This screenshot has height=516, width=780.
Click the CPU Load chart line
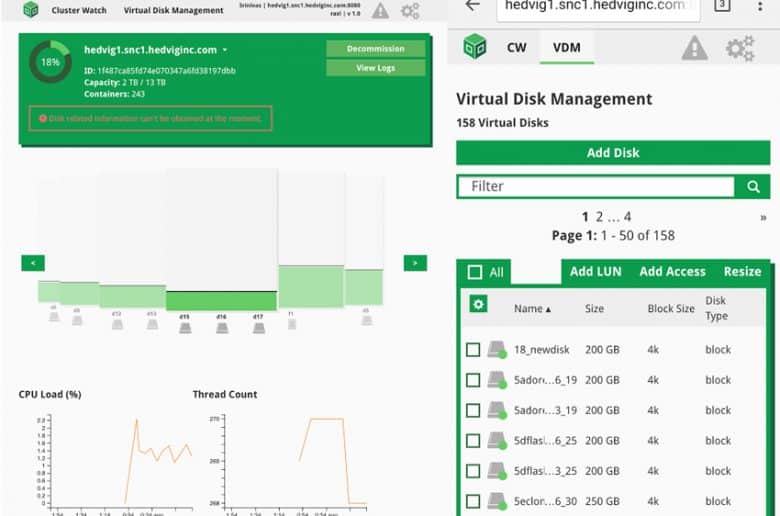point(158,462)
